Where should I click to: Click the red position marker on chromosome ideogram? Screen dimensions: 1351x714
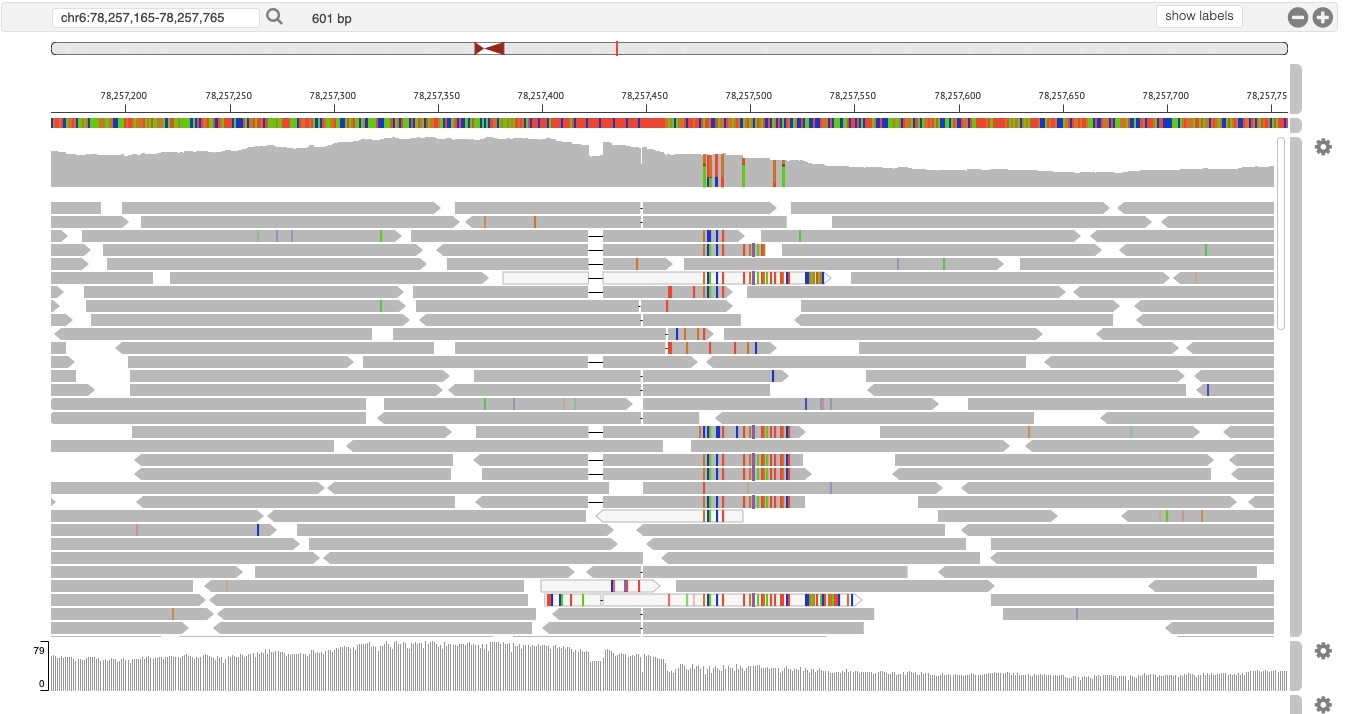[617, 48]
